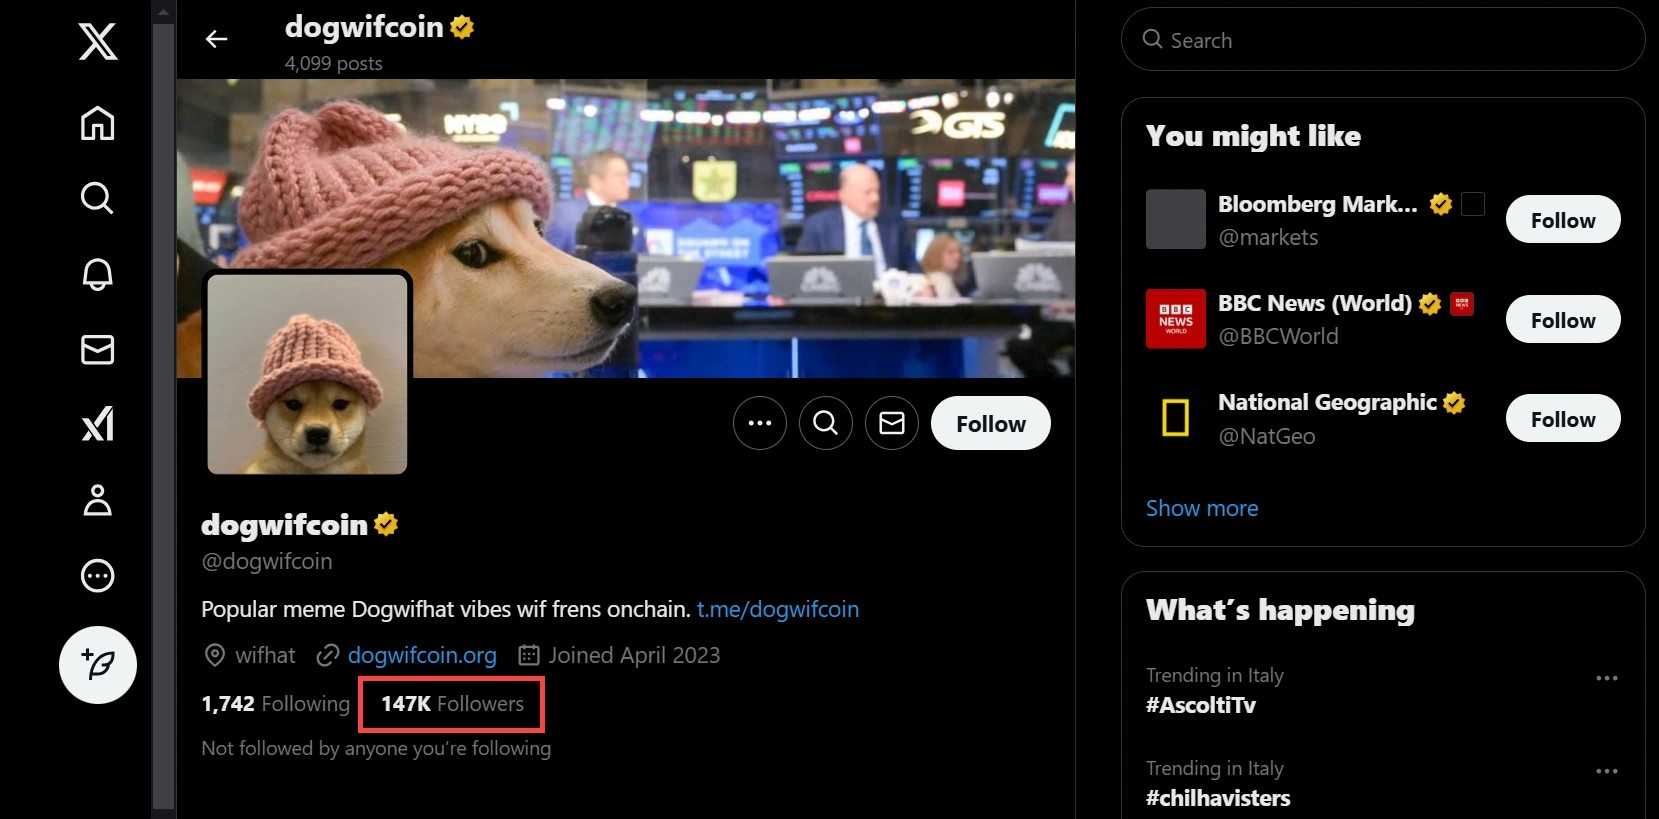Open Explore using the sidebar magnifier icon

coord(98,198)
